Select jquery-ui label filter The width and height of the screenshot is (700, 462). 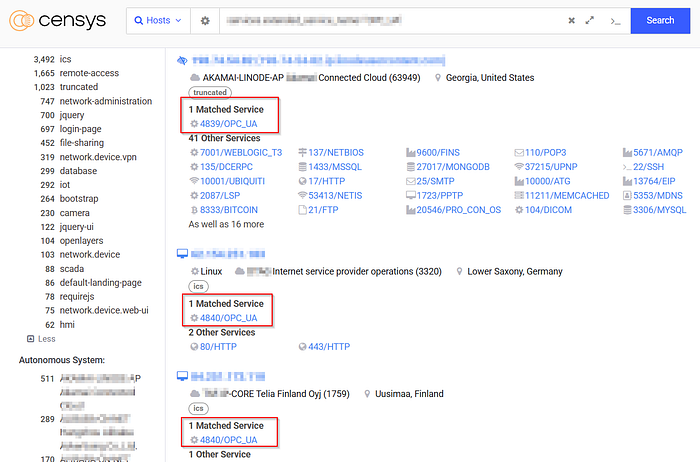pyautogui.click(x=76, y=227)
